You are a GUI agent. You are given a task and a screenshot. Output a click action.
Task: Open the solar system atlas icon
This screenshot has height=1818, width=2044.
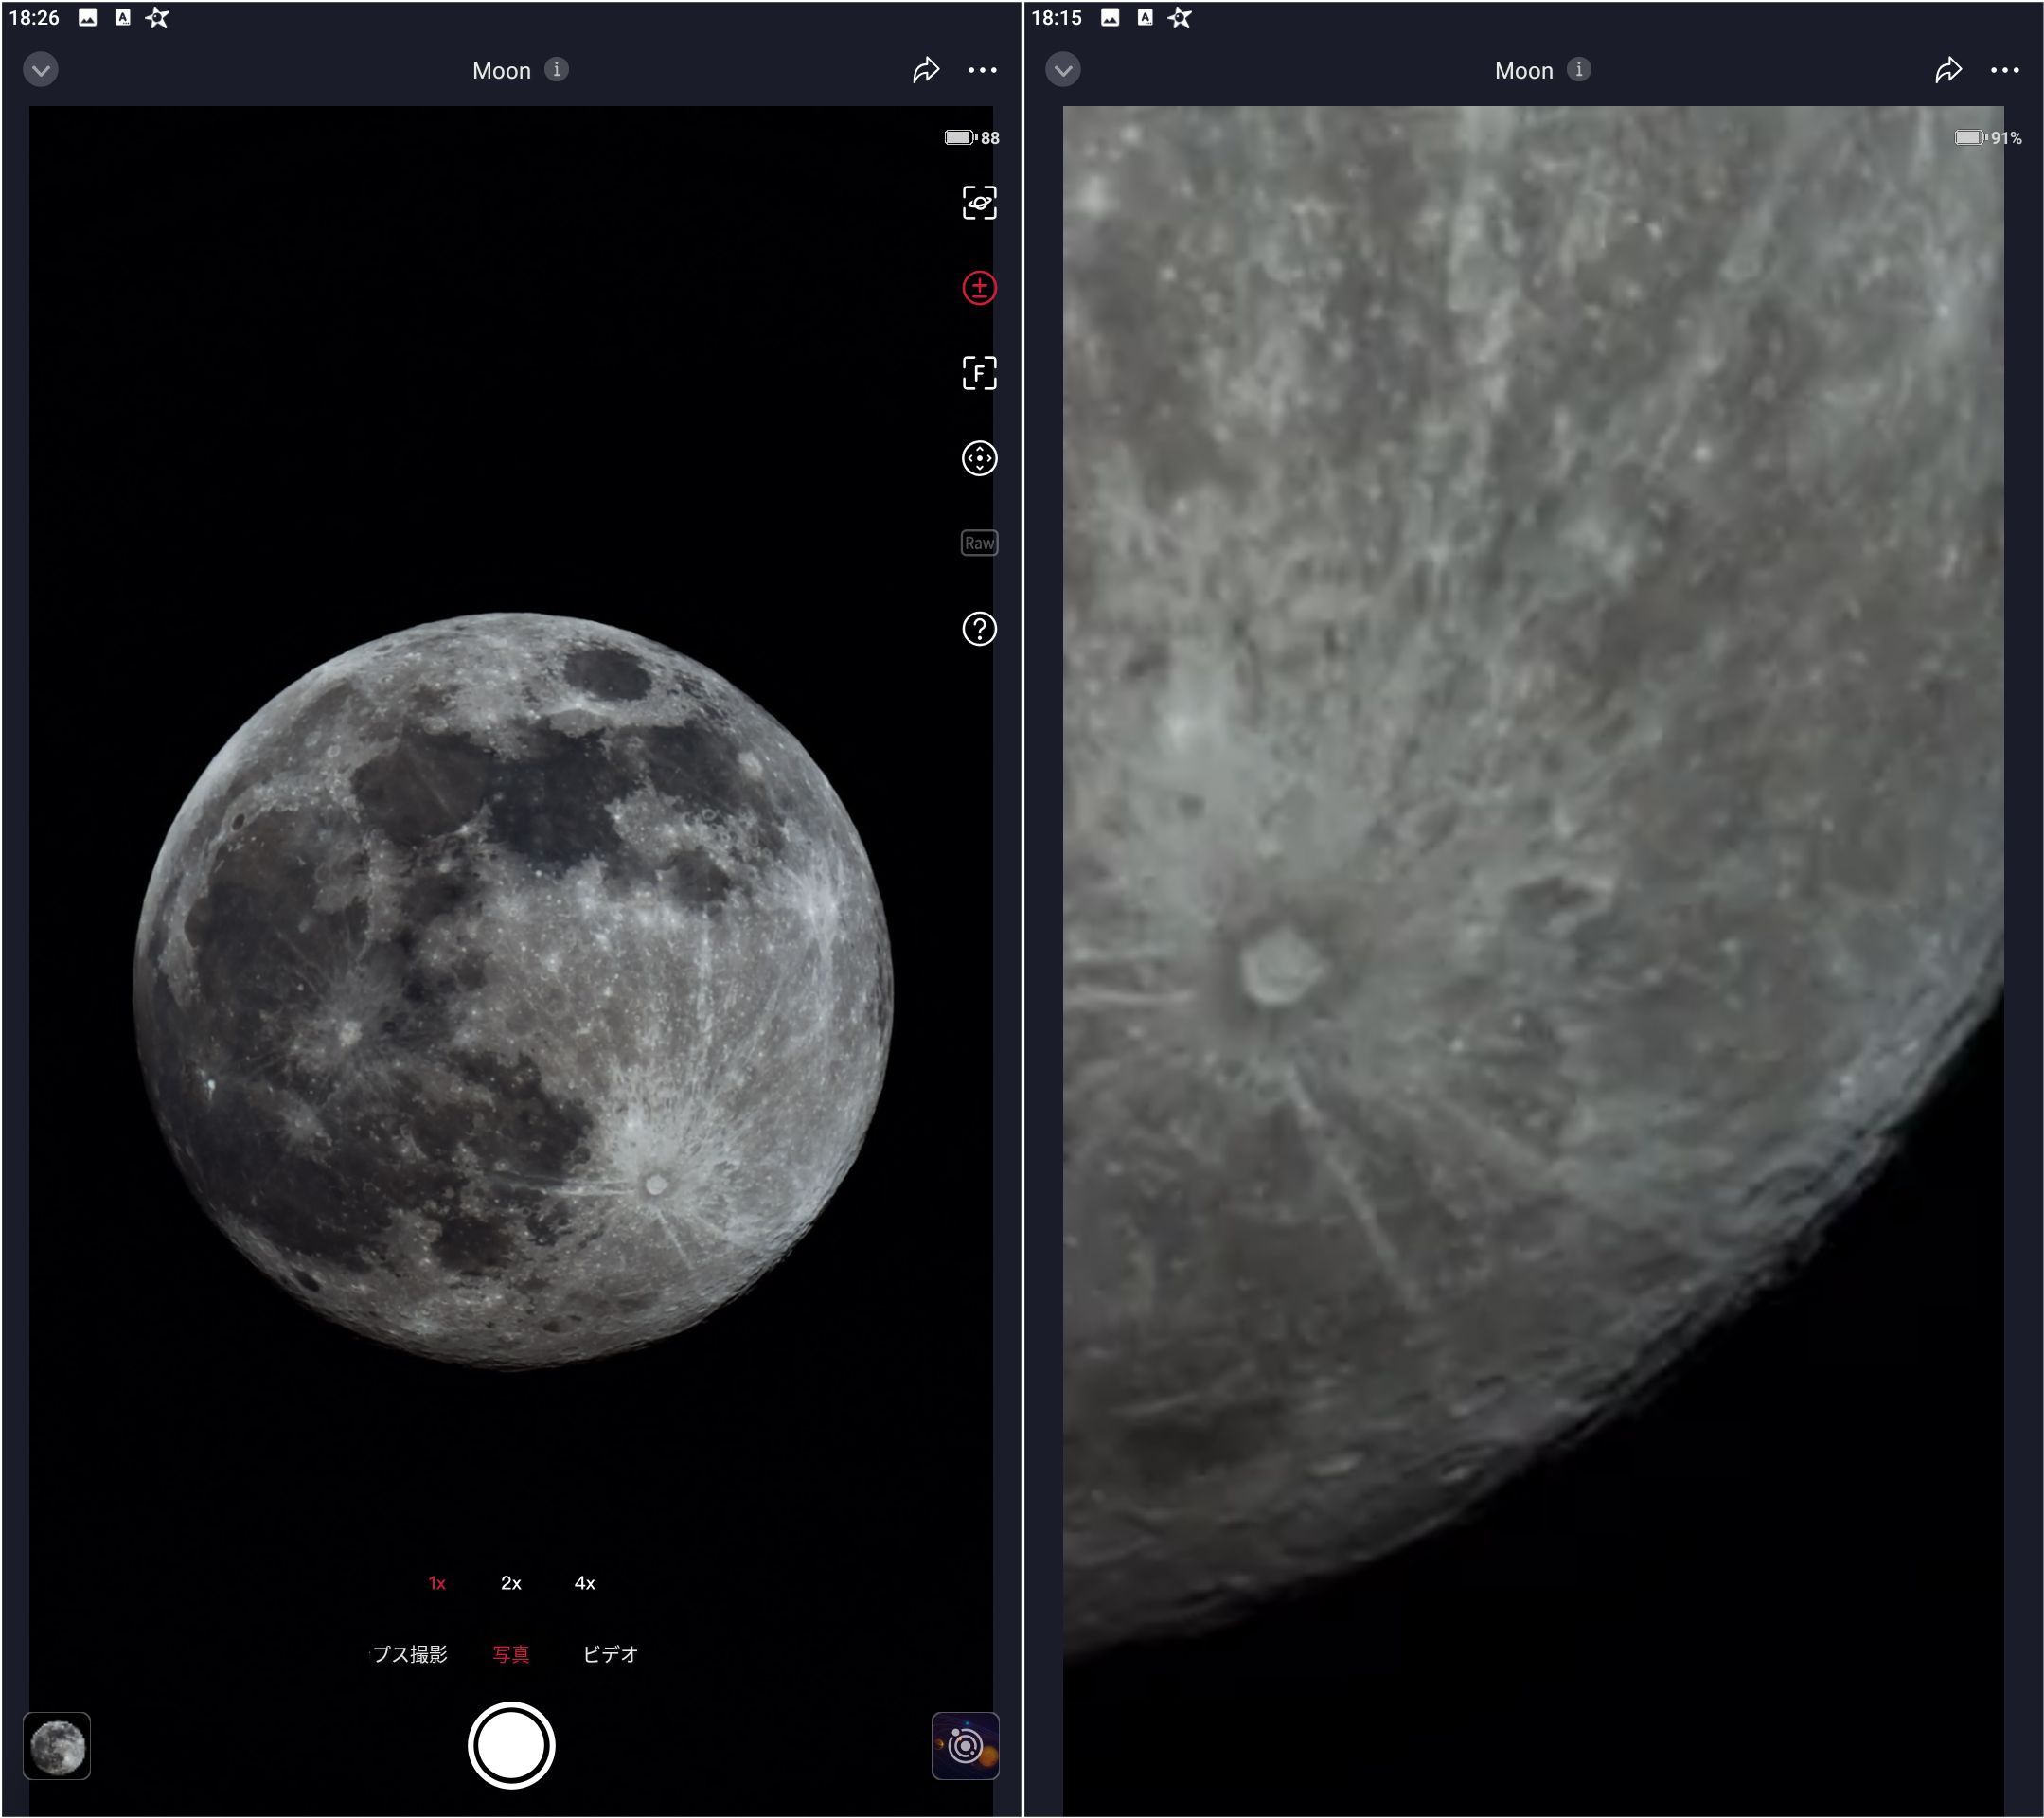click(965, 1746)
